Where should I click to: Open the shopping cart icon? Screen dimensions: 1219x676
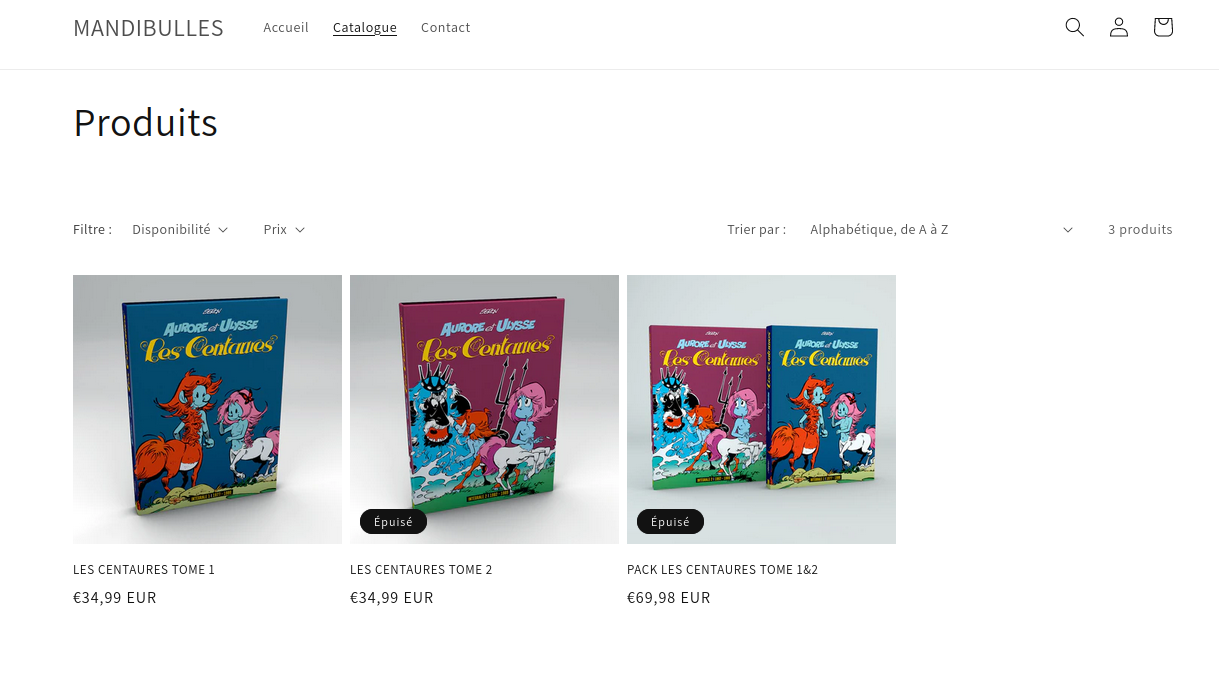click(1163, 27)
